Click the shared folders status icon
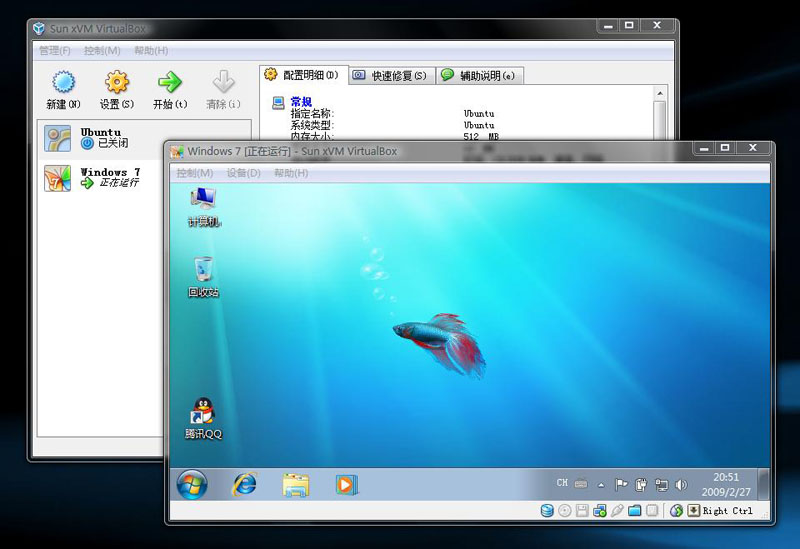This screenshot has height=549, width=800. (x=634, y=511)
